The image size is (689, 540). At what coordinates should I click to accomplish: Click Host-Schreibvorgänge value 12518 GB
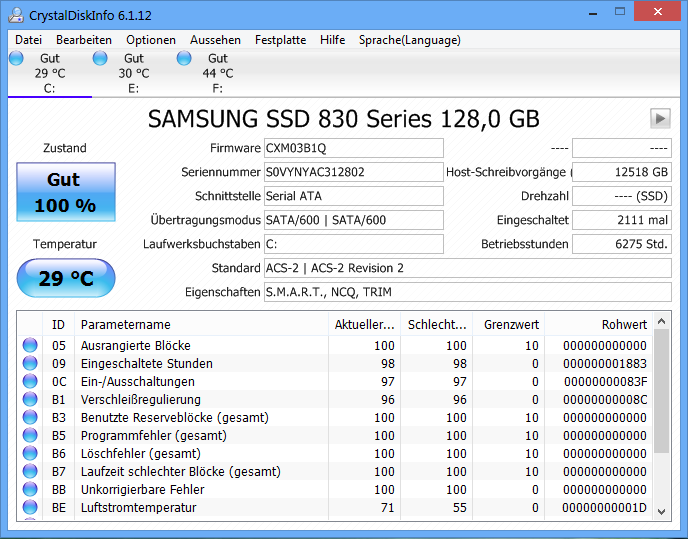pos(622,172)
